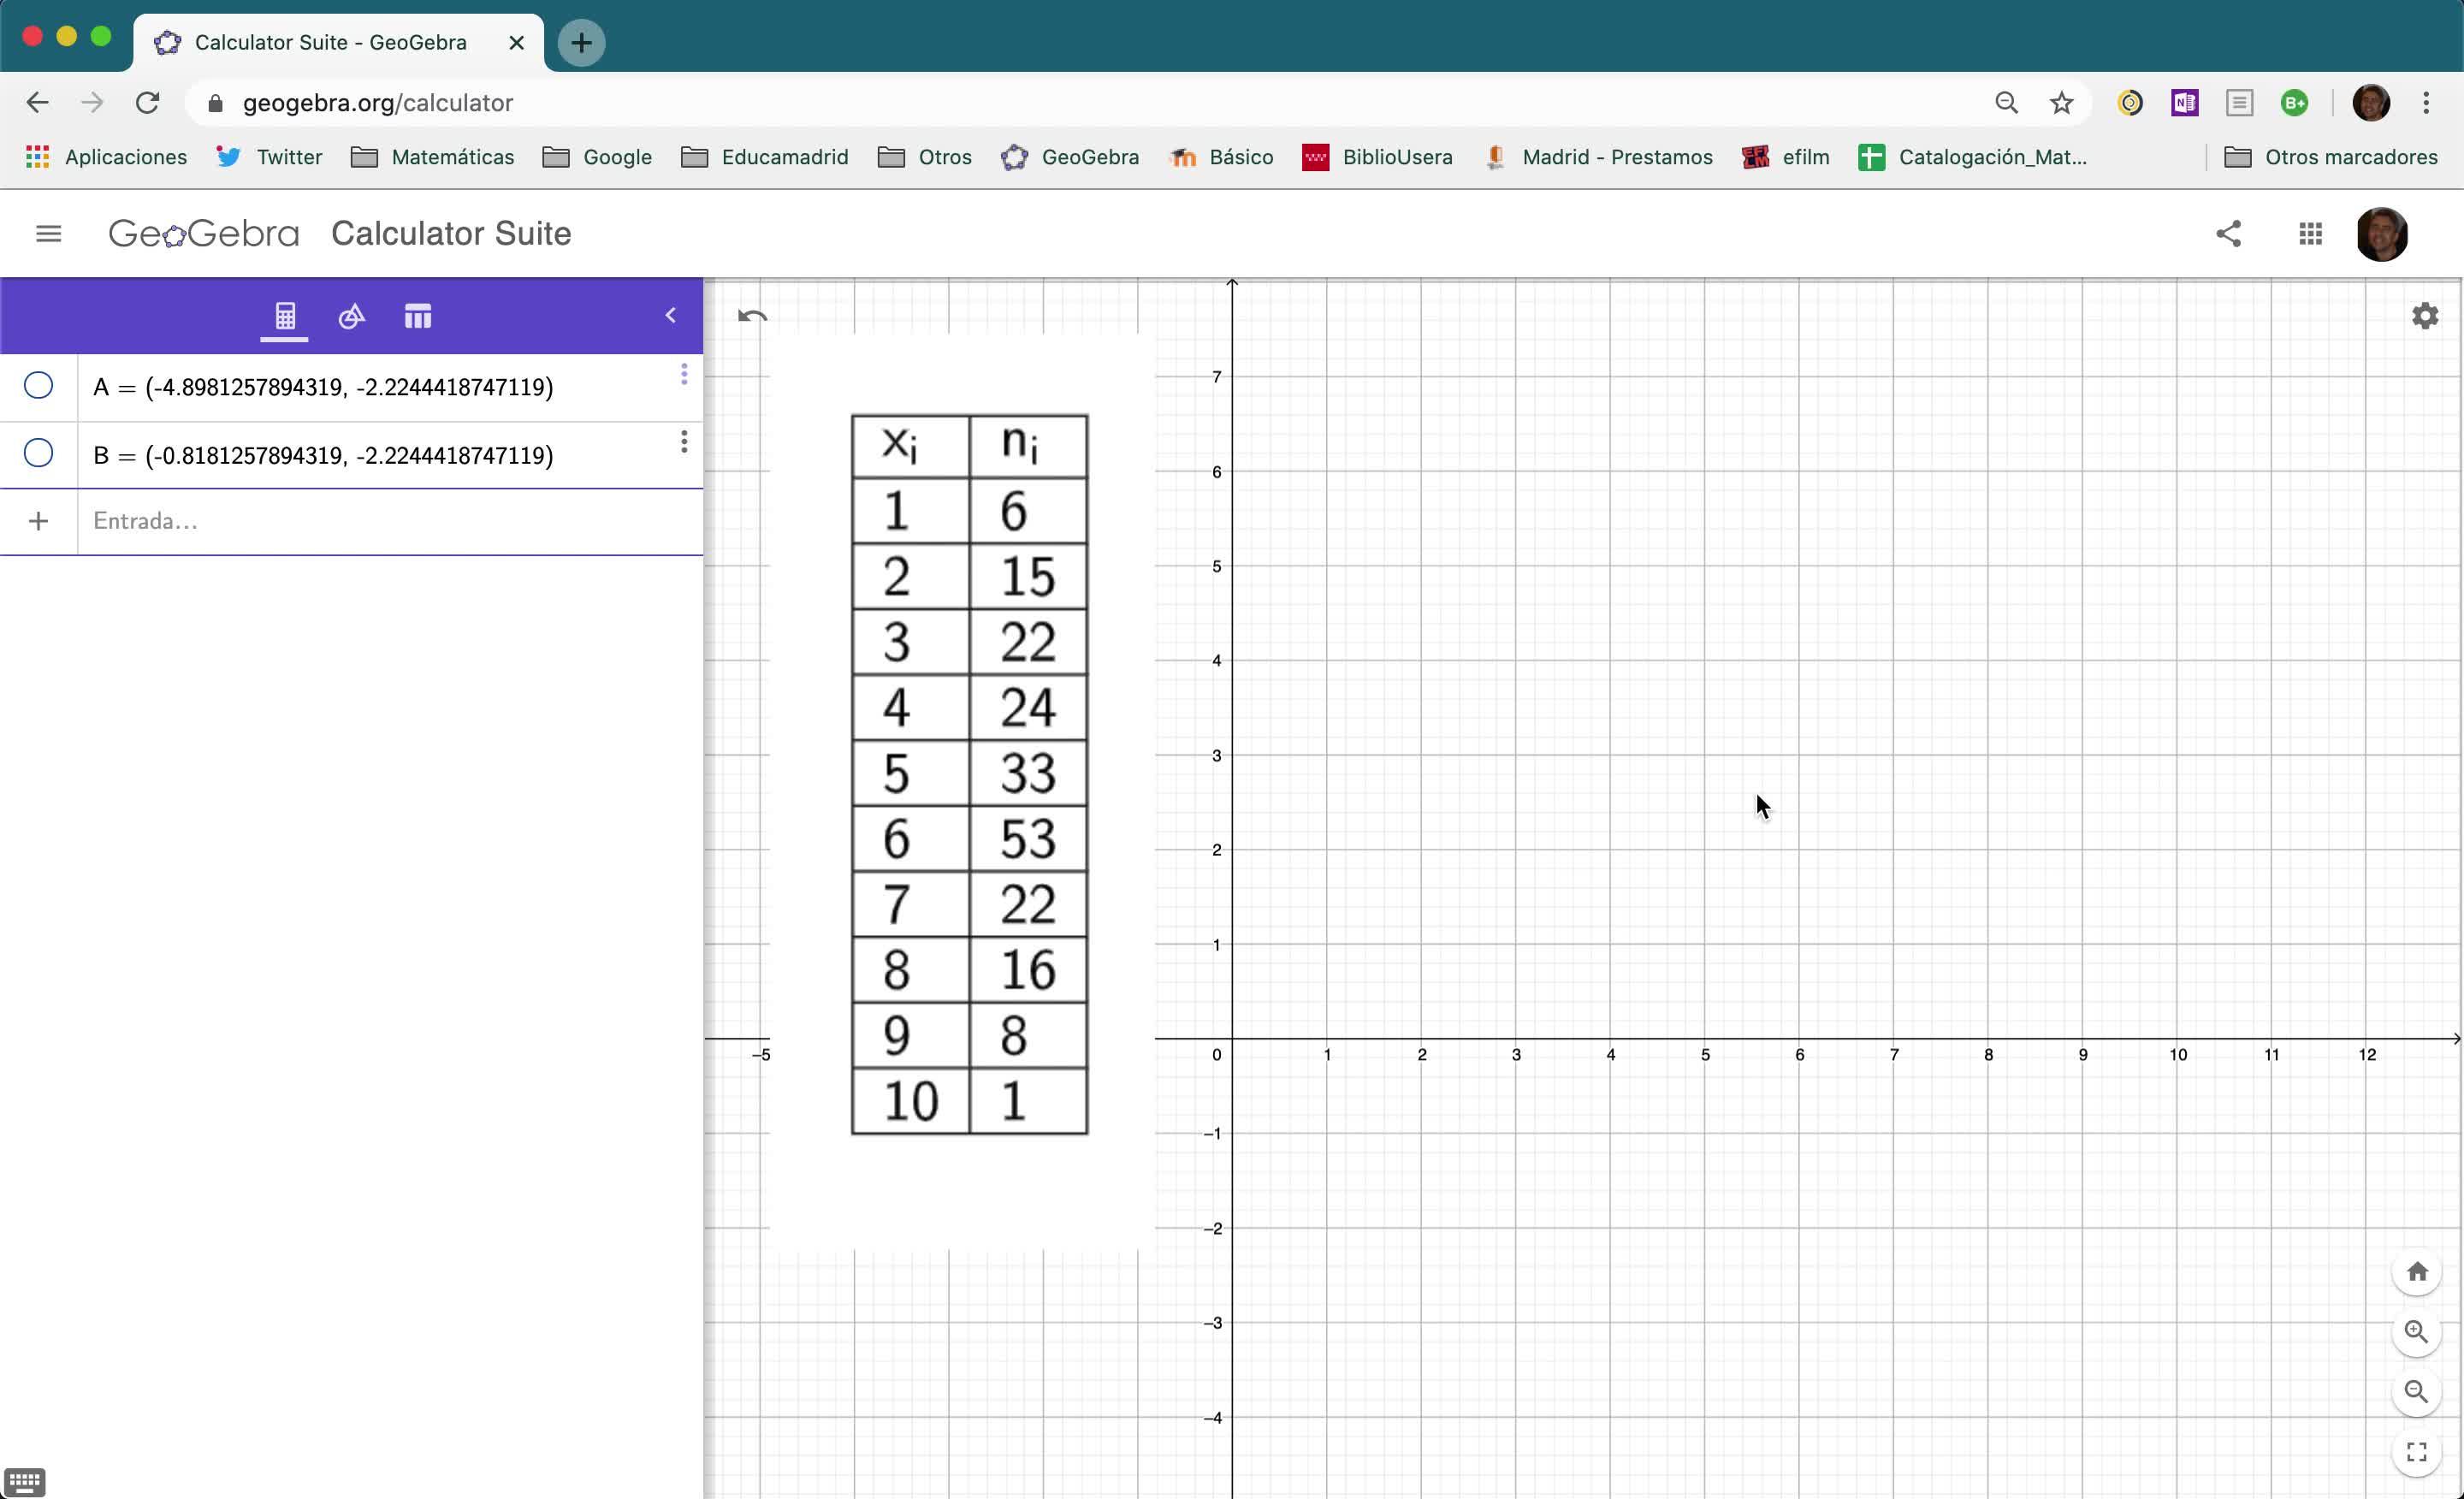This screenshot has width=2464, height=1499.
Task: Collapse the algebra side panel
Action: [x=671, y=315]
